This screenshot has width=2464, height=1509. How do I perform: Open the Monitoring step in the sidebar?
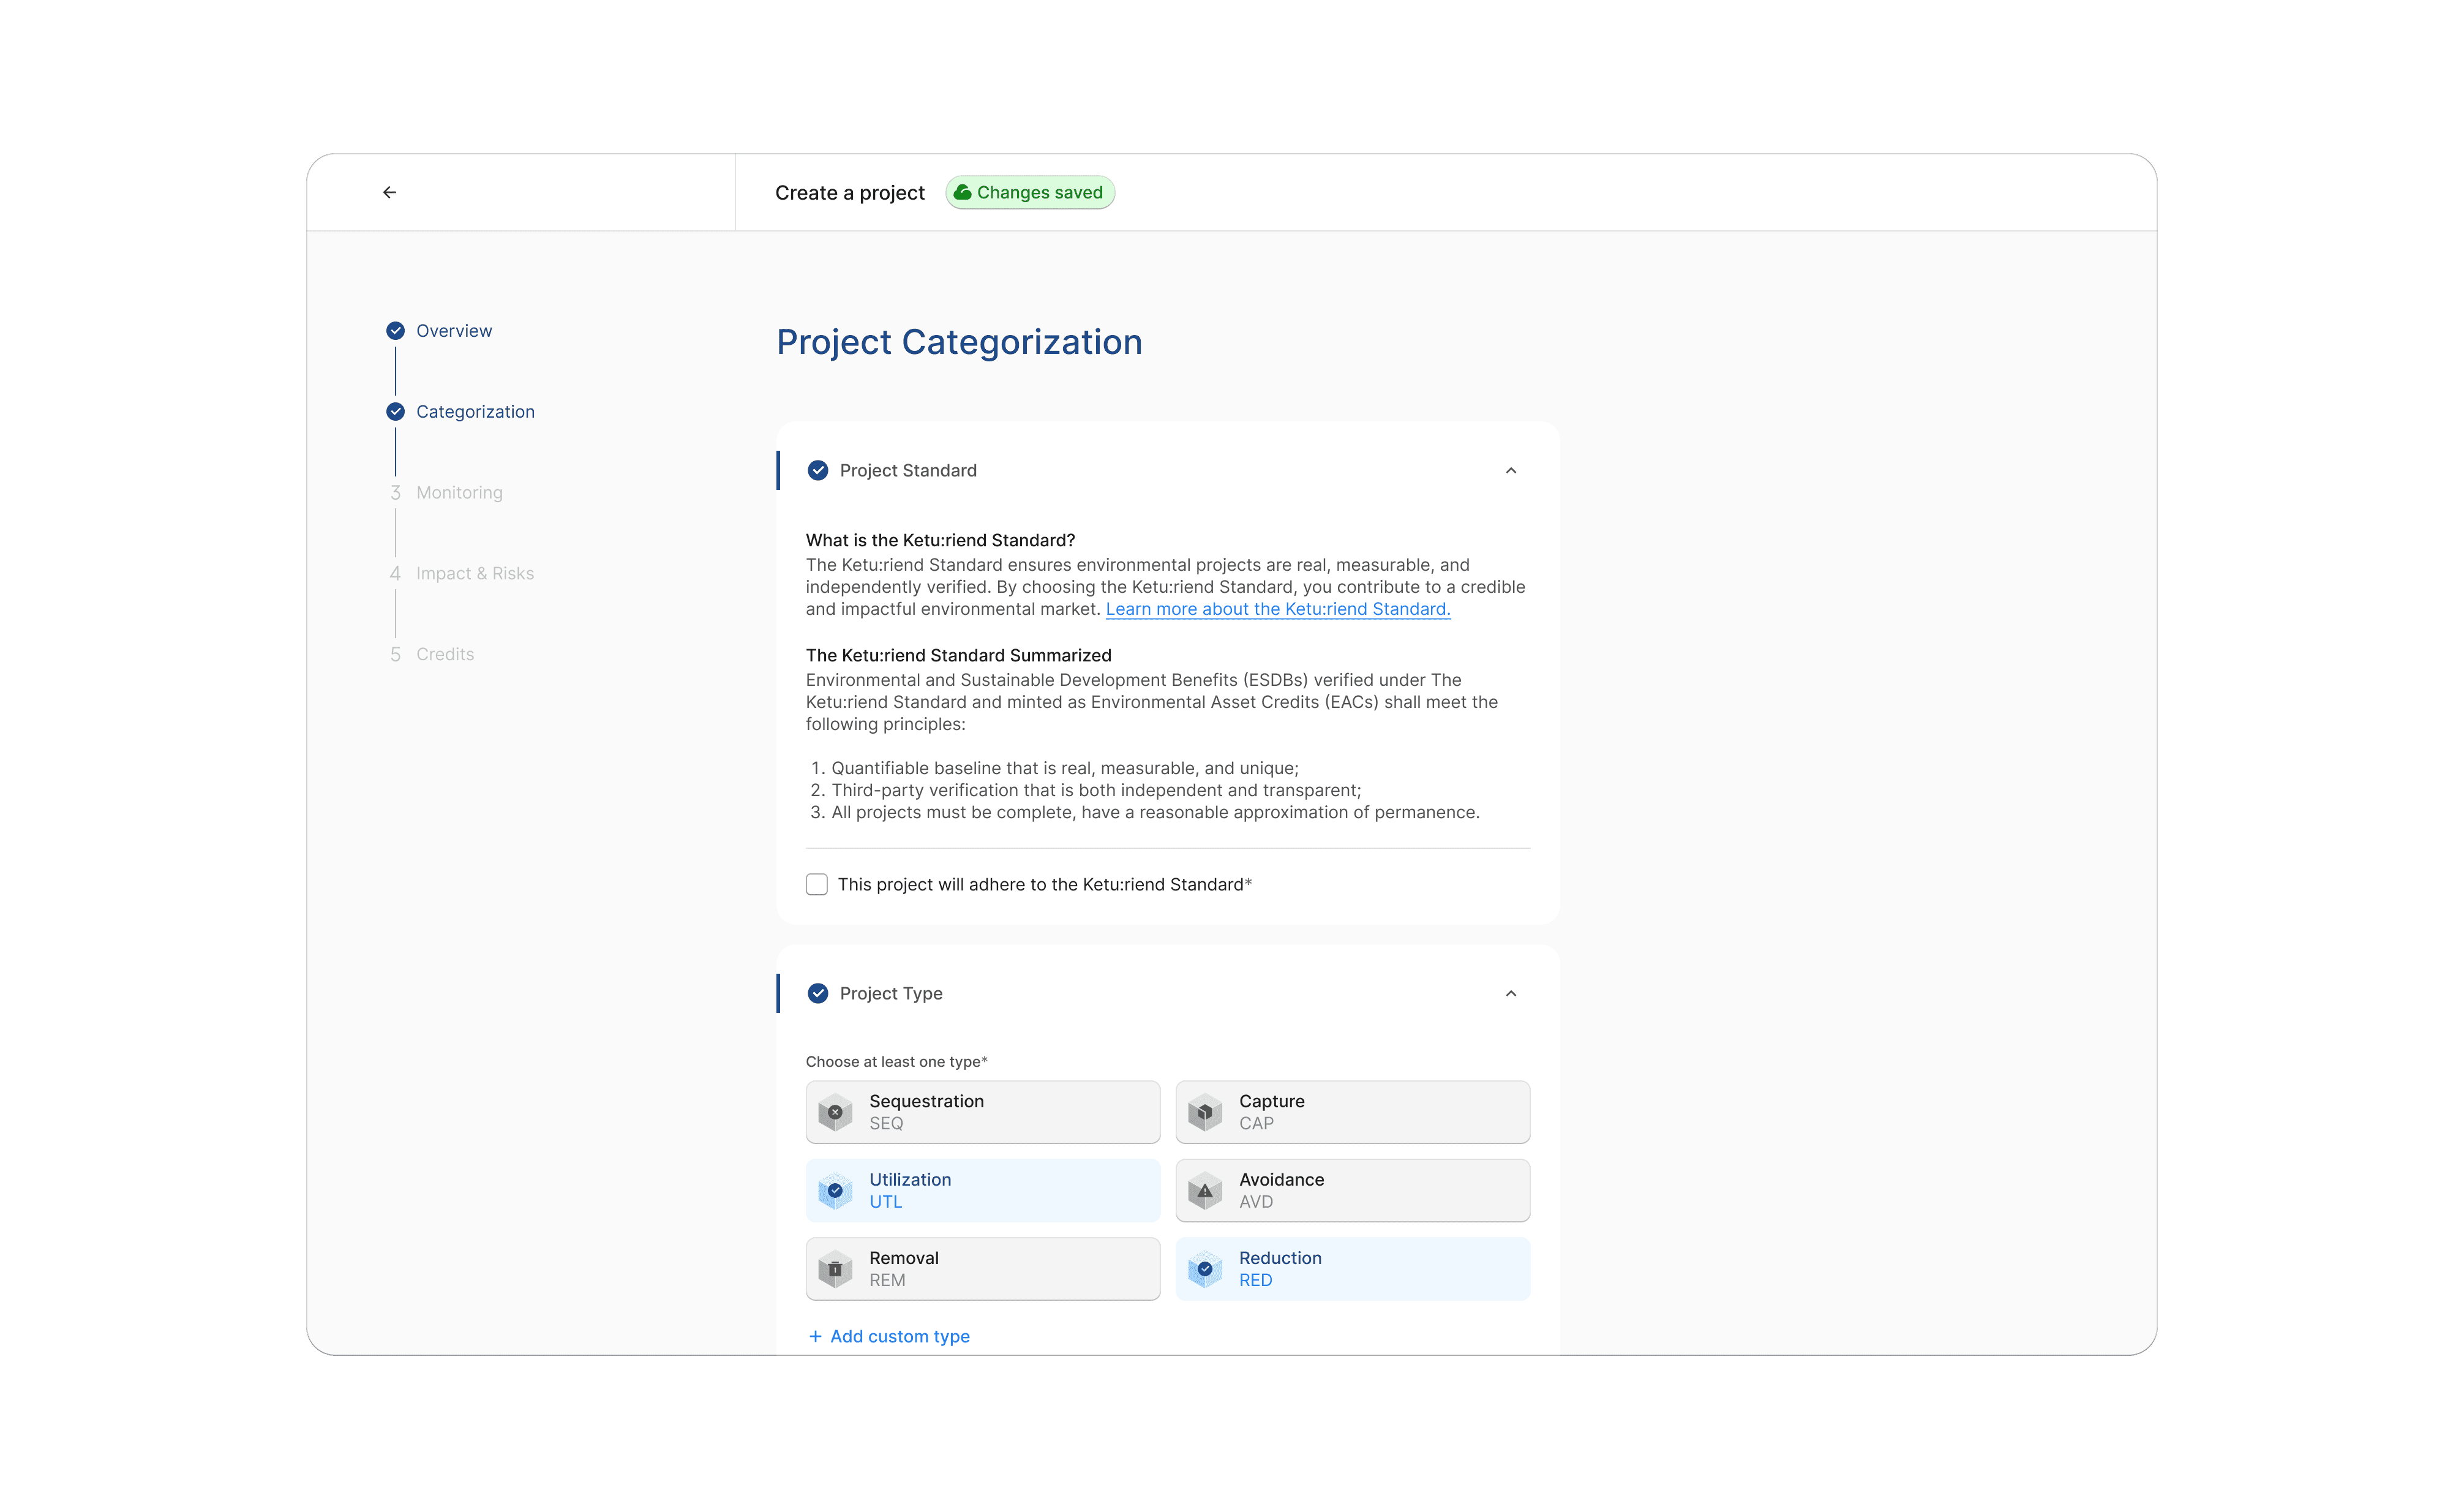pyautogui.click(x=459, y=492)
